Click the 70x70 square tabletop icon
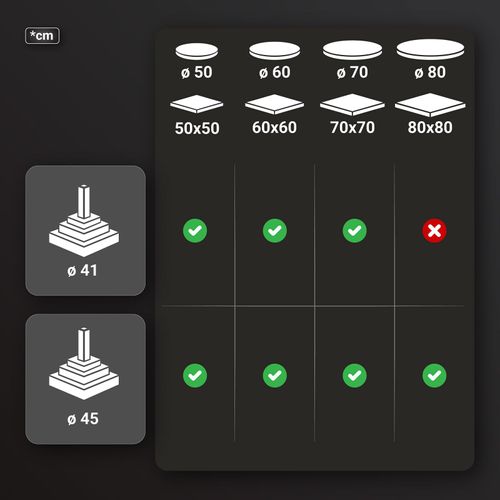 352,104
